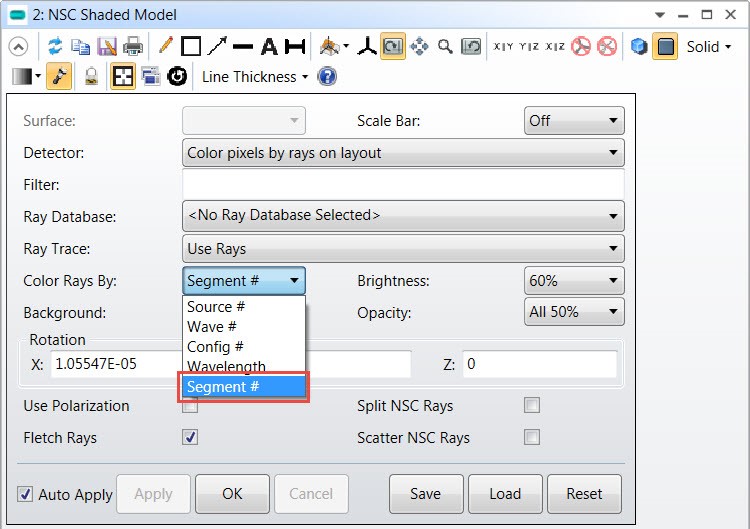
Task: Choose Wave # from the list
Action: point(243,326)
